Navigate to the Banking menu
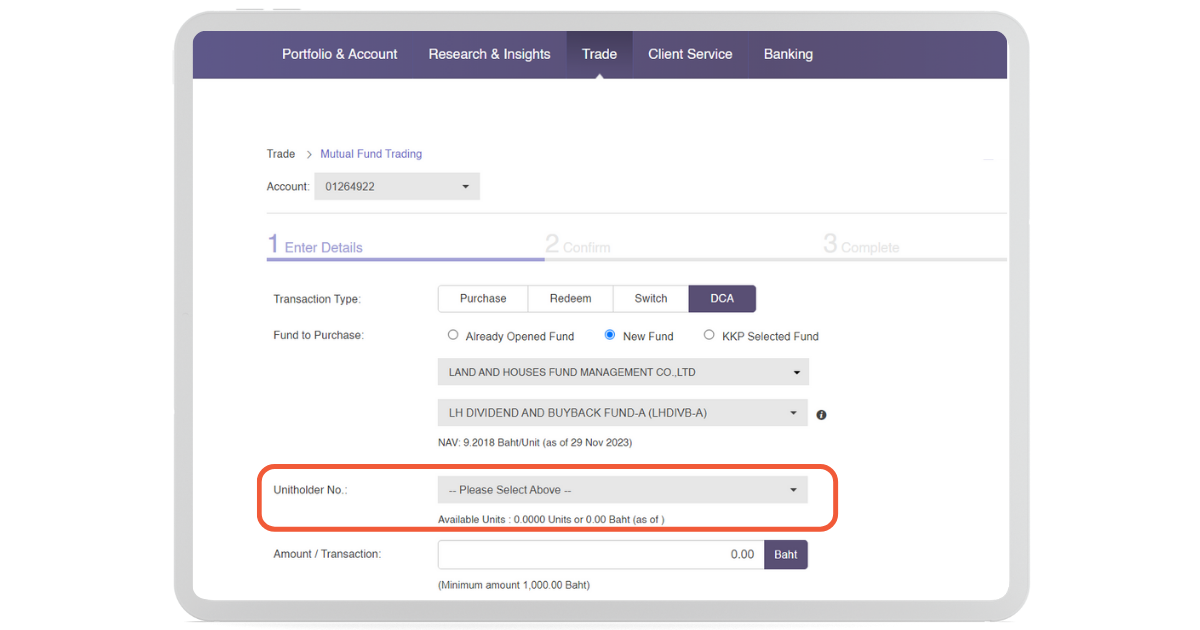This screenshot has height=630, width=1200. [788, 54]
